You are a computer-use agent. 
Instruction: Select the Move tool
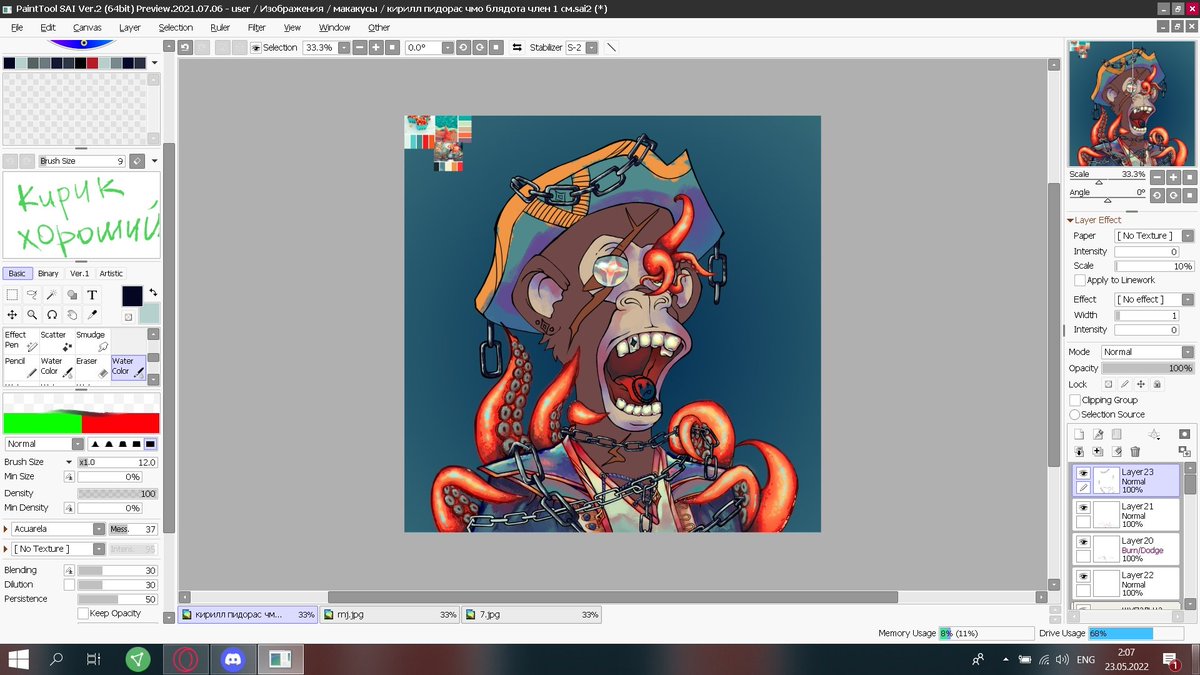pos(12,315)
